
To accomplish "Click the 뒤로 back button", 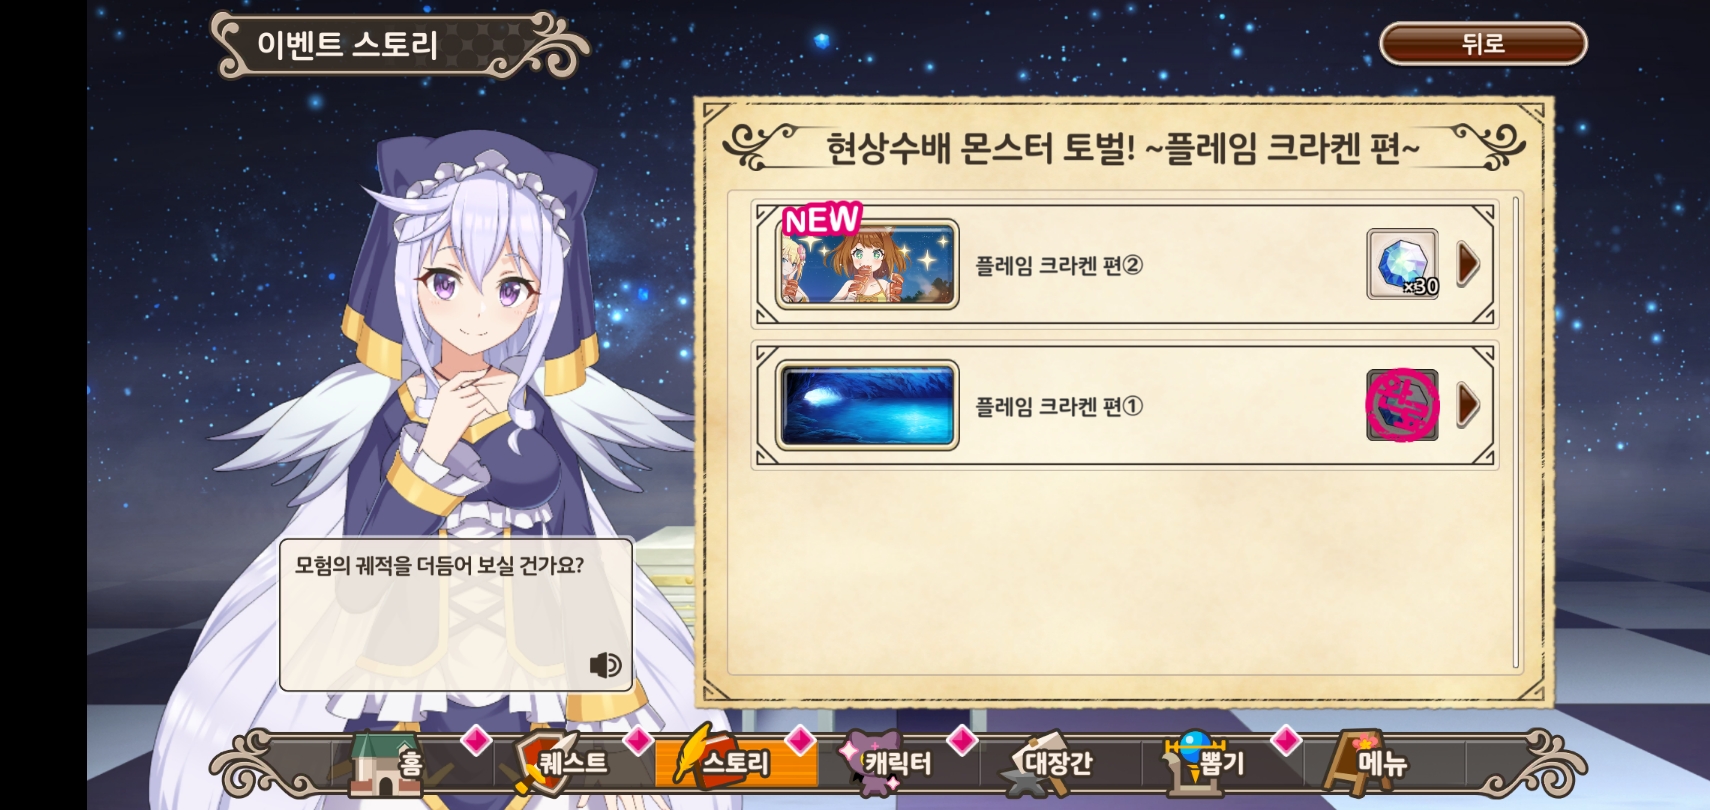I will [x=1483, y=43].
